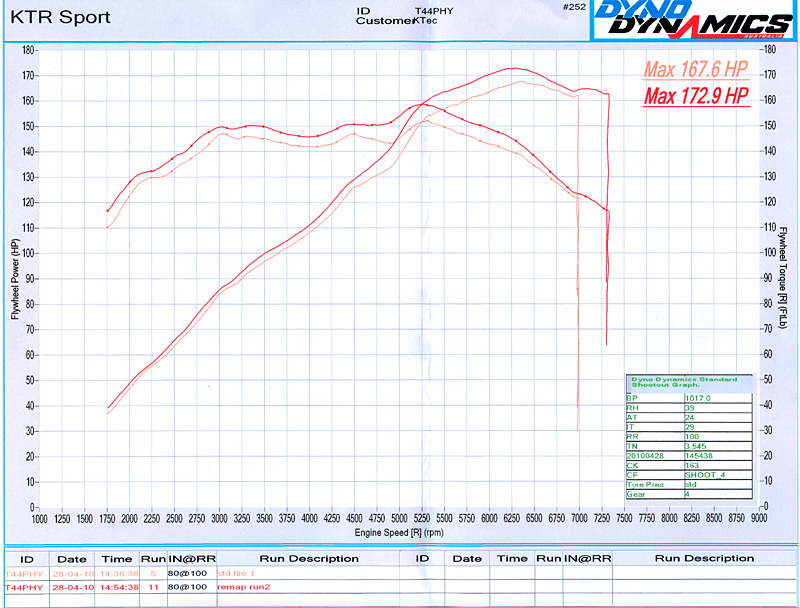Click the ID field showing T44PHY
The height and width of the screenshot is (608, 800).
click(435, 12)
